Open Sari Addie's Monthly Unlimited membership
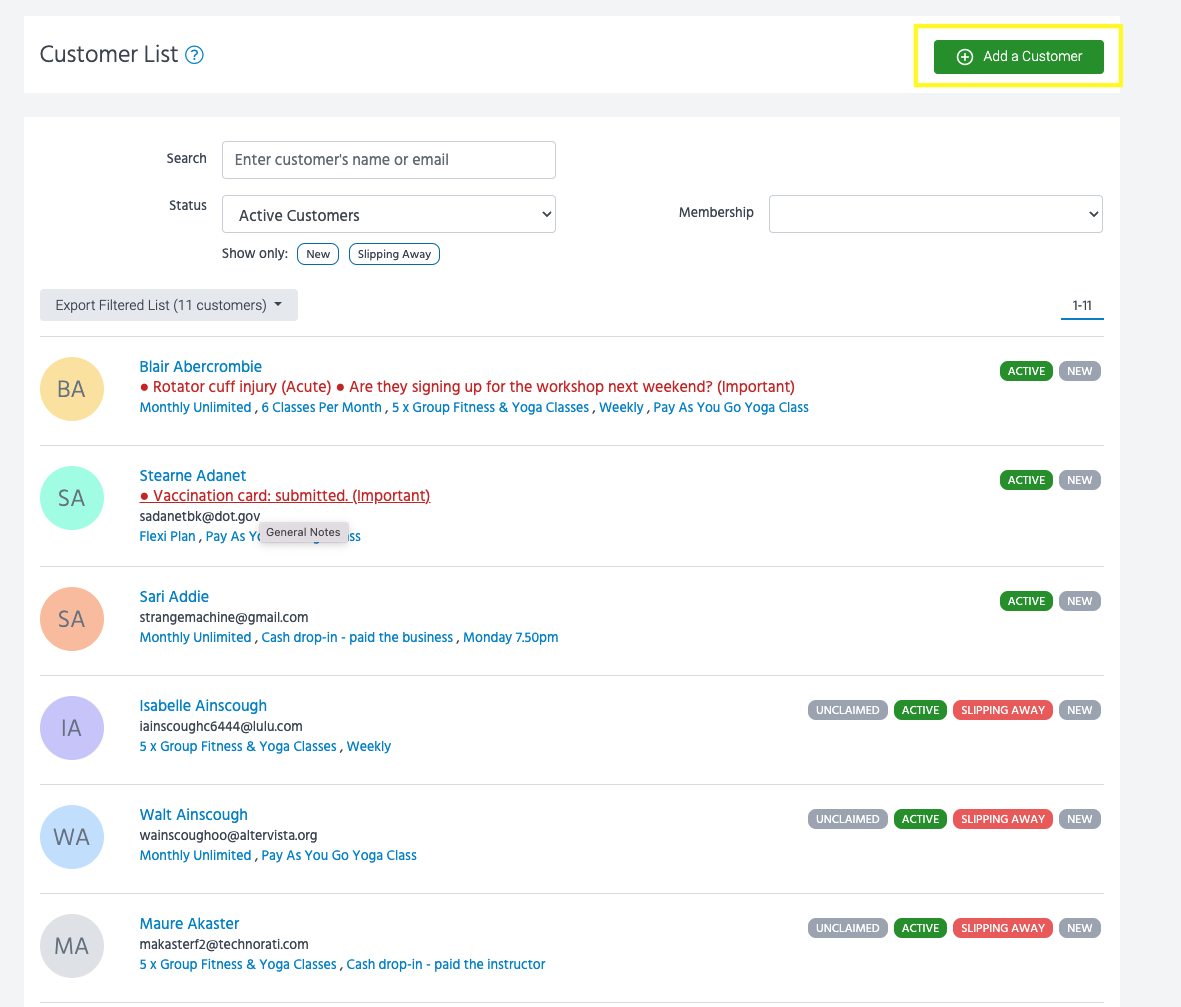The width and height of the screenshot is (1181, 1007). (195, 637)
